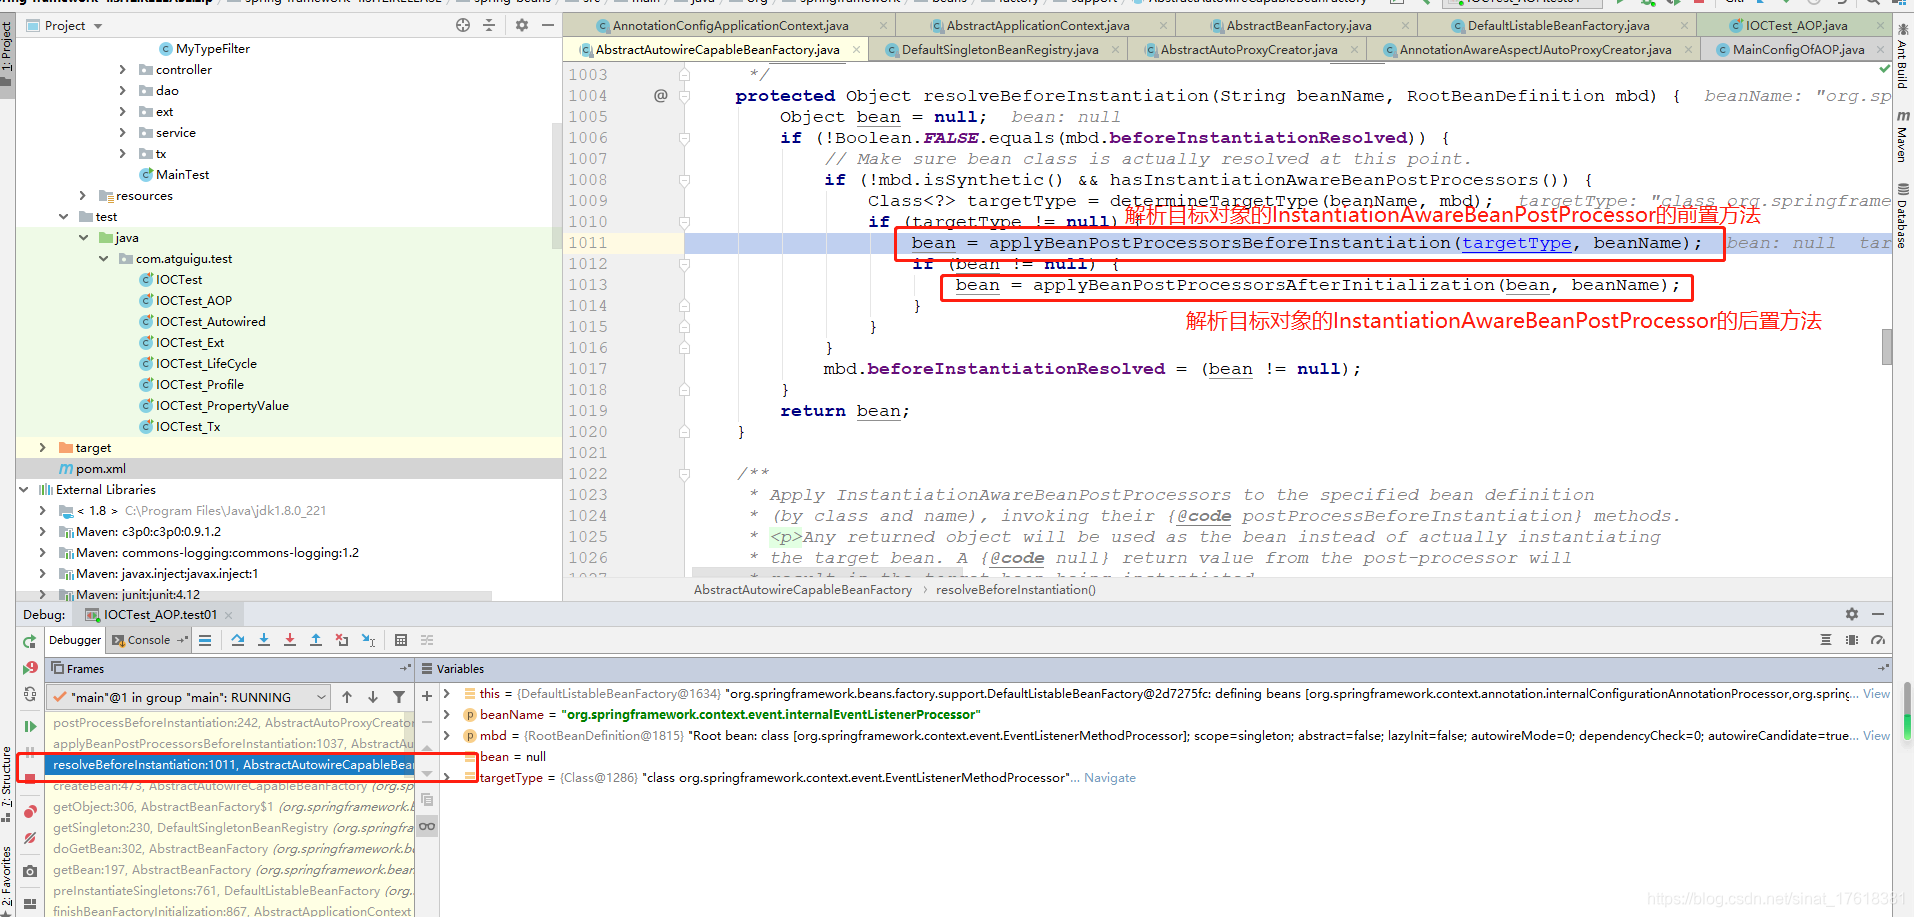This screenshot has width=1914, height=917.
Task: Show the execution point in the editor
Action: tap(205, 640)
